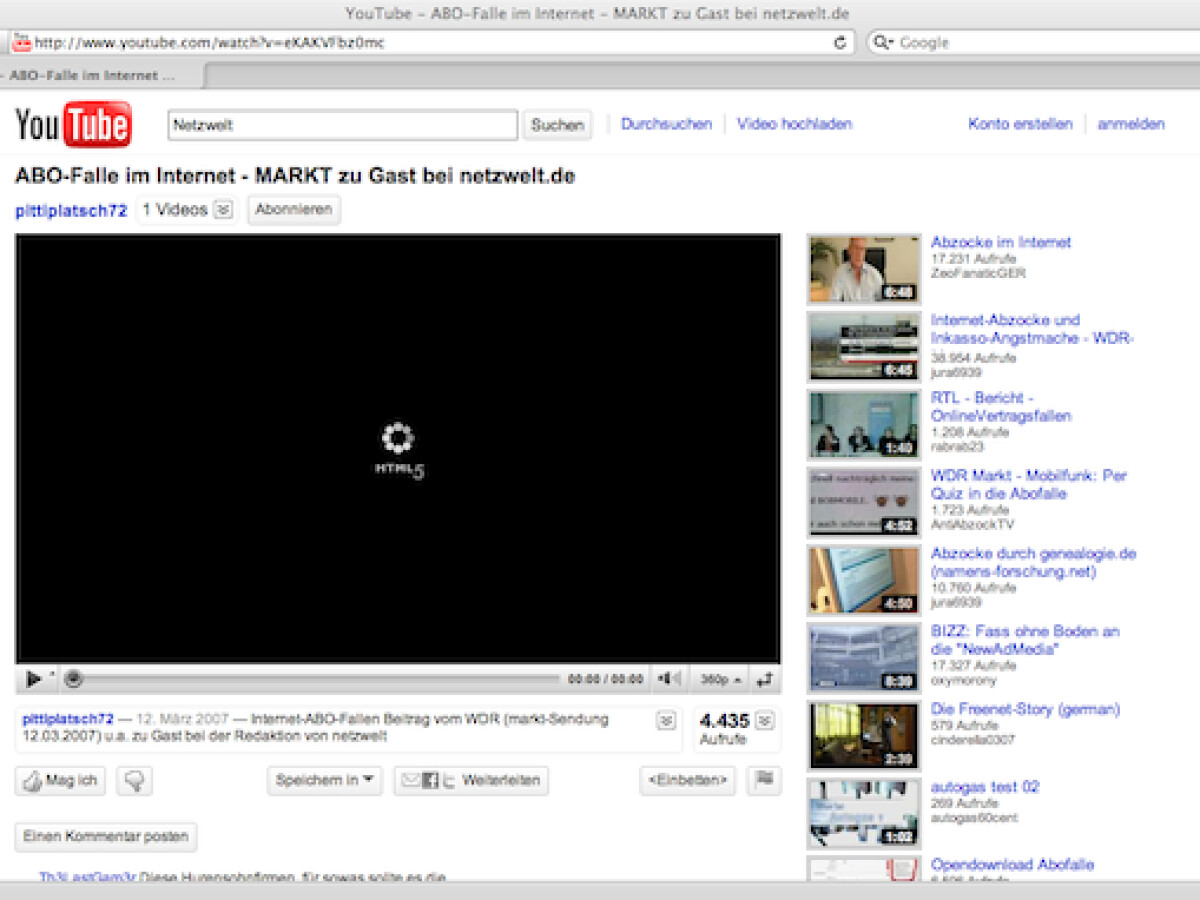
Task: Toggle the expand player size icon
Action: pyautogui.click(x=765, y=679)
